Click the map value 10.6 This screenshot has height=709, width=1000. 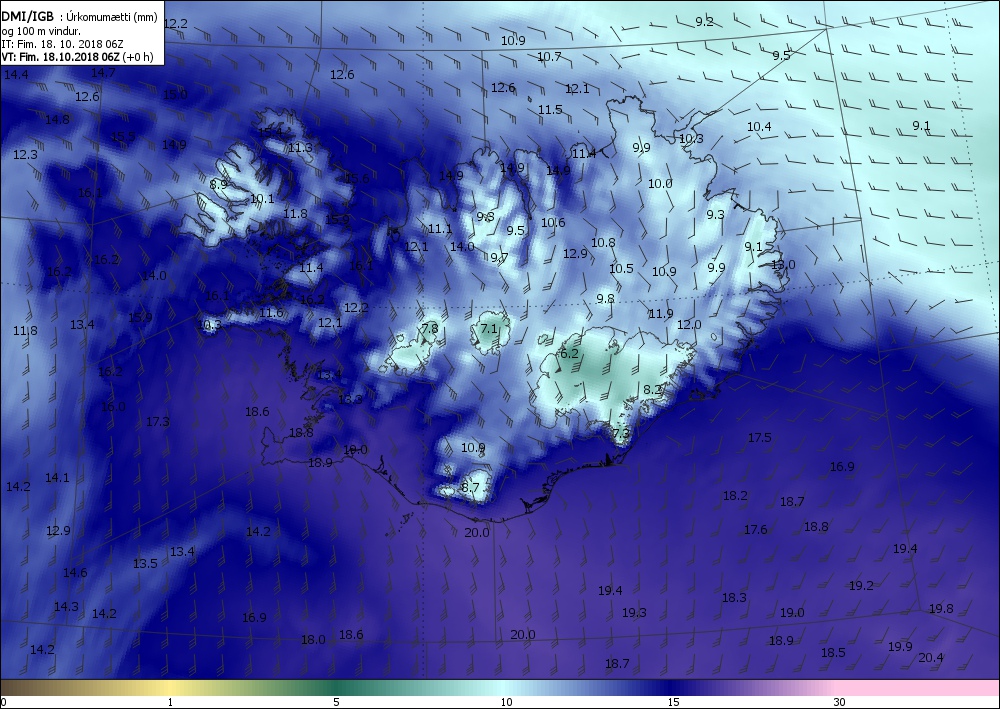pos(553,223)
